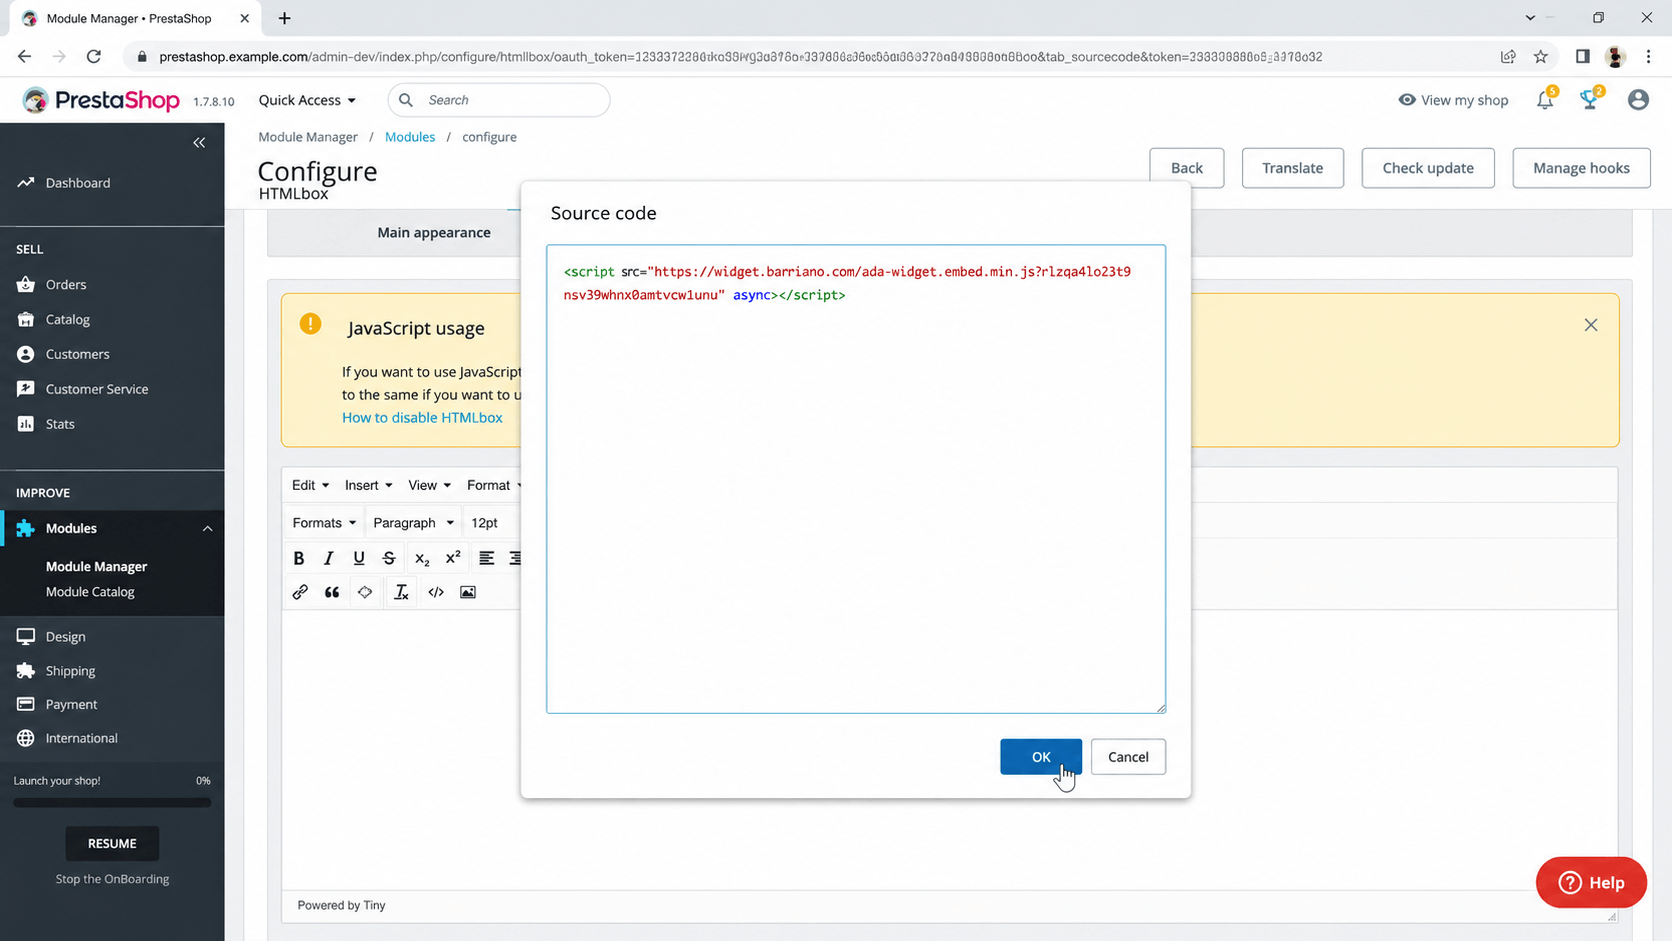Insert blockquote in editor
This screenshot has height=941, width=1672.
332,592
